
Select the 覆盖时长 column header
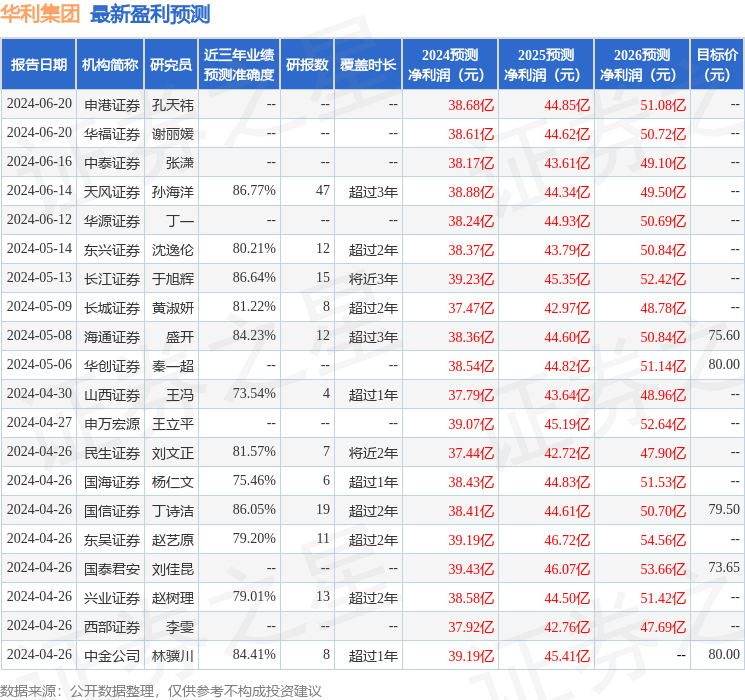(368, 65)
